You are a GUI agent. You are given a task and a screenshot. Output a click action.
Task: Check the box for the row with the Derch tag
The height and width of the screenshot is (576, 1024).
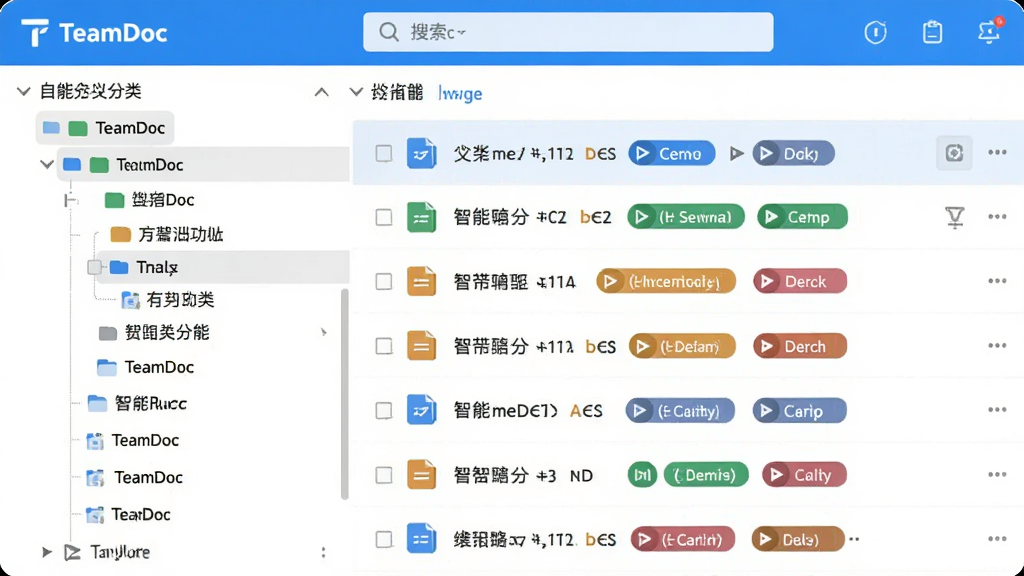coord(383,345)
